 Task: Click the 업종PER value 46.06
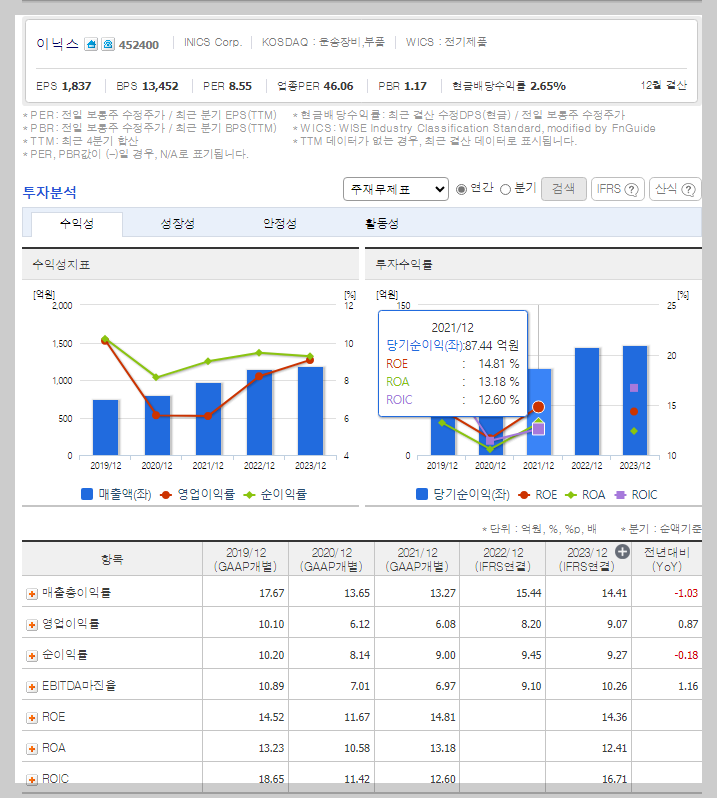[338, 86]
